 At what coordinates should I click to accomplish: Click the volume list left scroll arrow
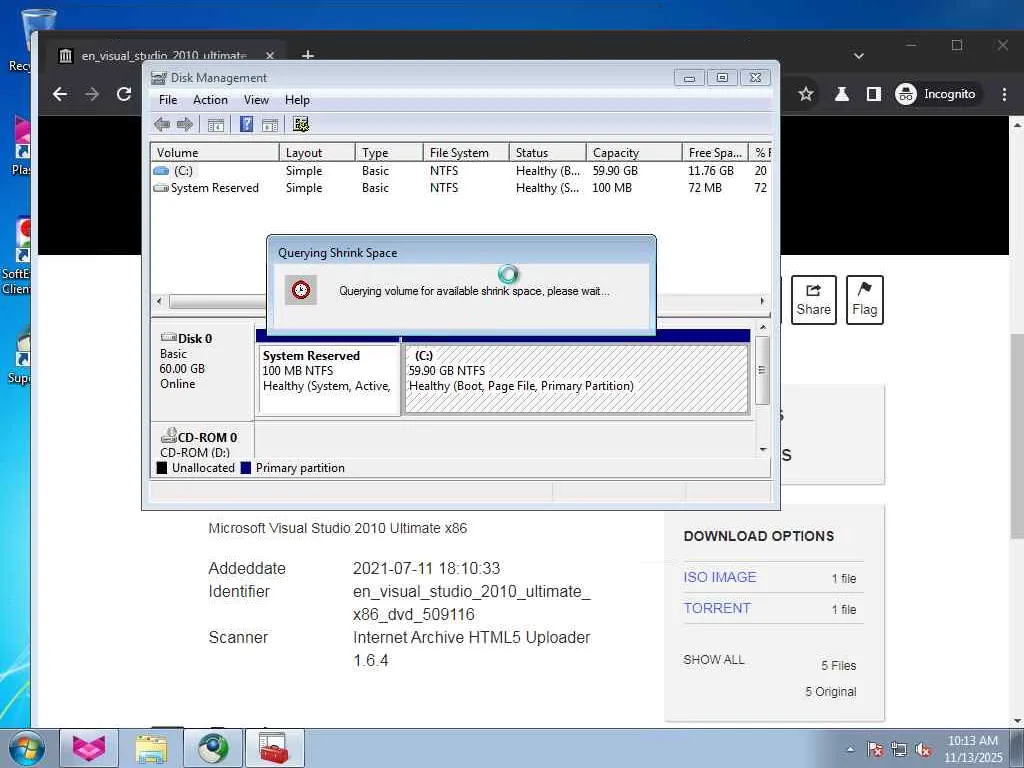pos(159,301)
